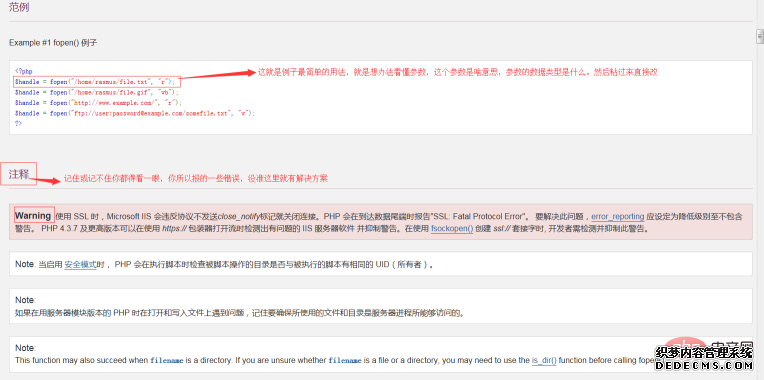Click the 'Example #1 fopen() 例子' caption
Image resolution: width=764 pixels, height=380 pixels.
[x=53, y=43]
